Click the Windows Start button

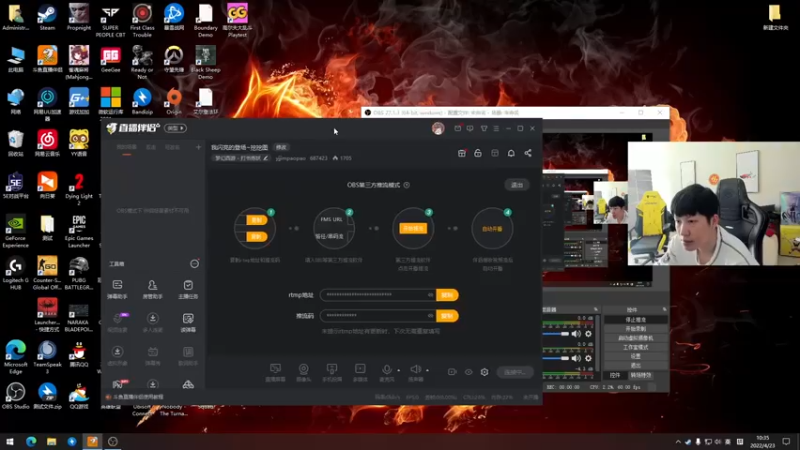click(x=10, y=441)
